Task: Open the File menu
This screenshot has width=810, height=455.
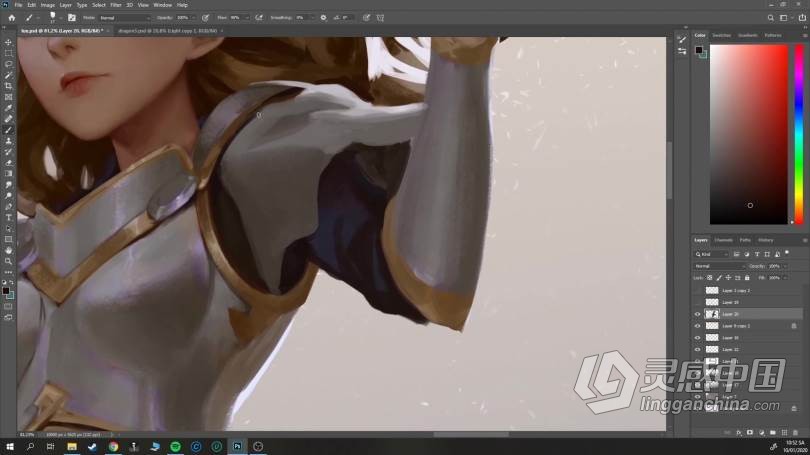Action: point(18,5)
